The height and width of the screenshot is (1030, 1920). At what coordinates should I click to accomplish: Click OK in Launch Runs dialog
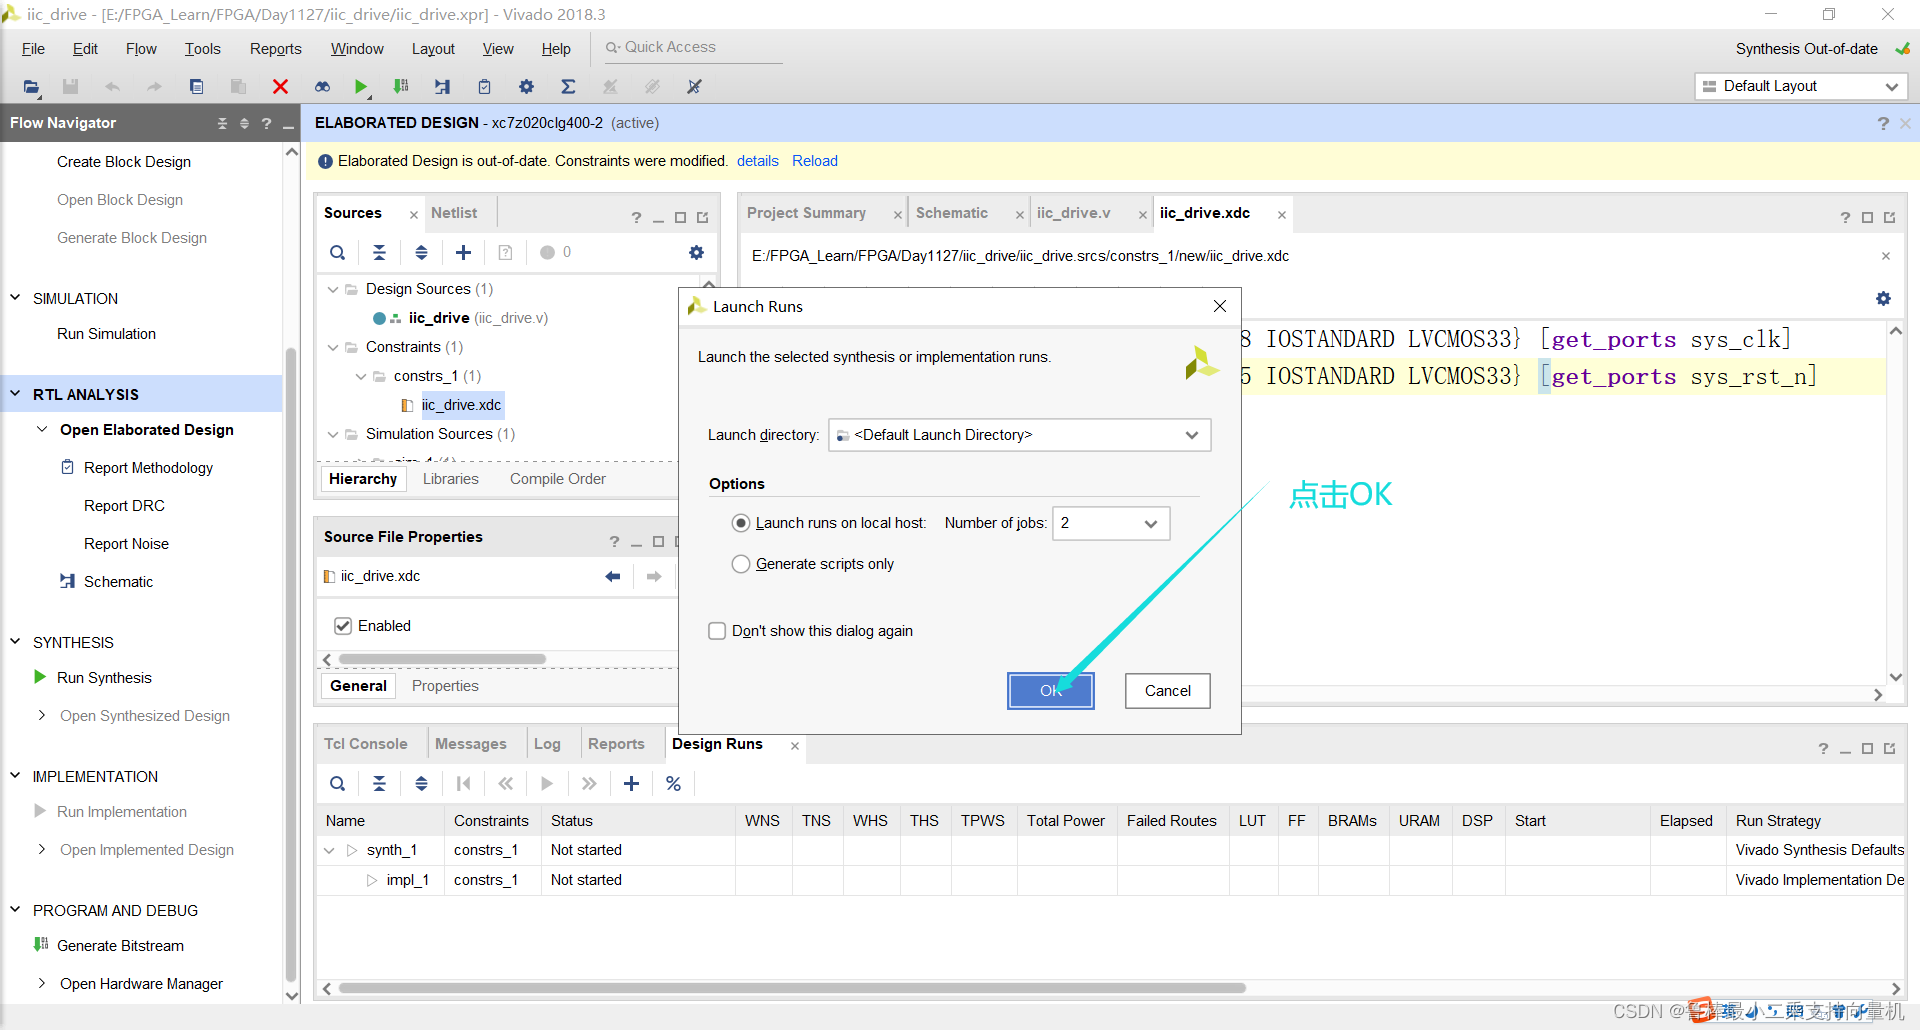click(x=1050, y=691)
